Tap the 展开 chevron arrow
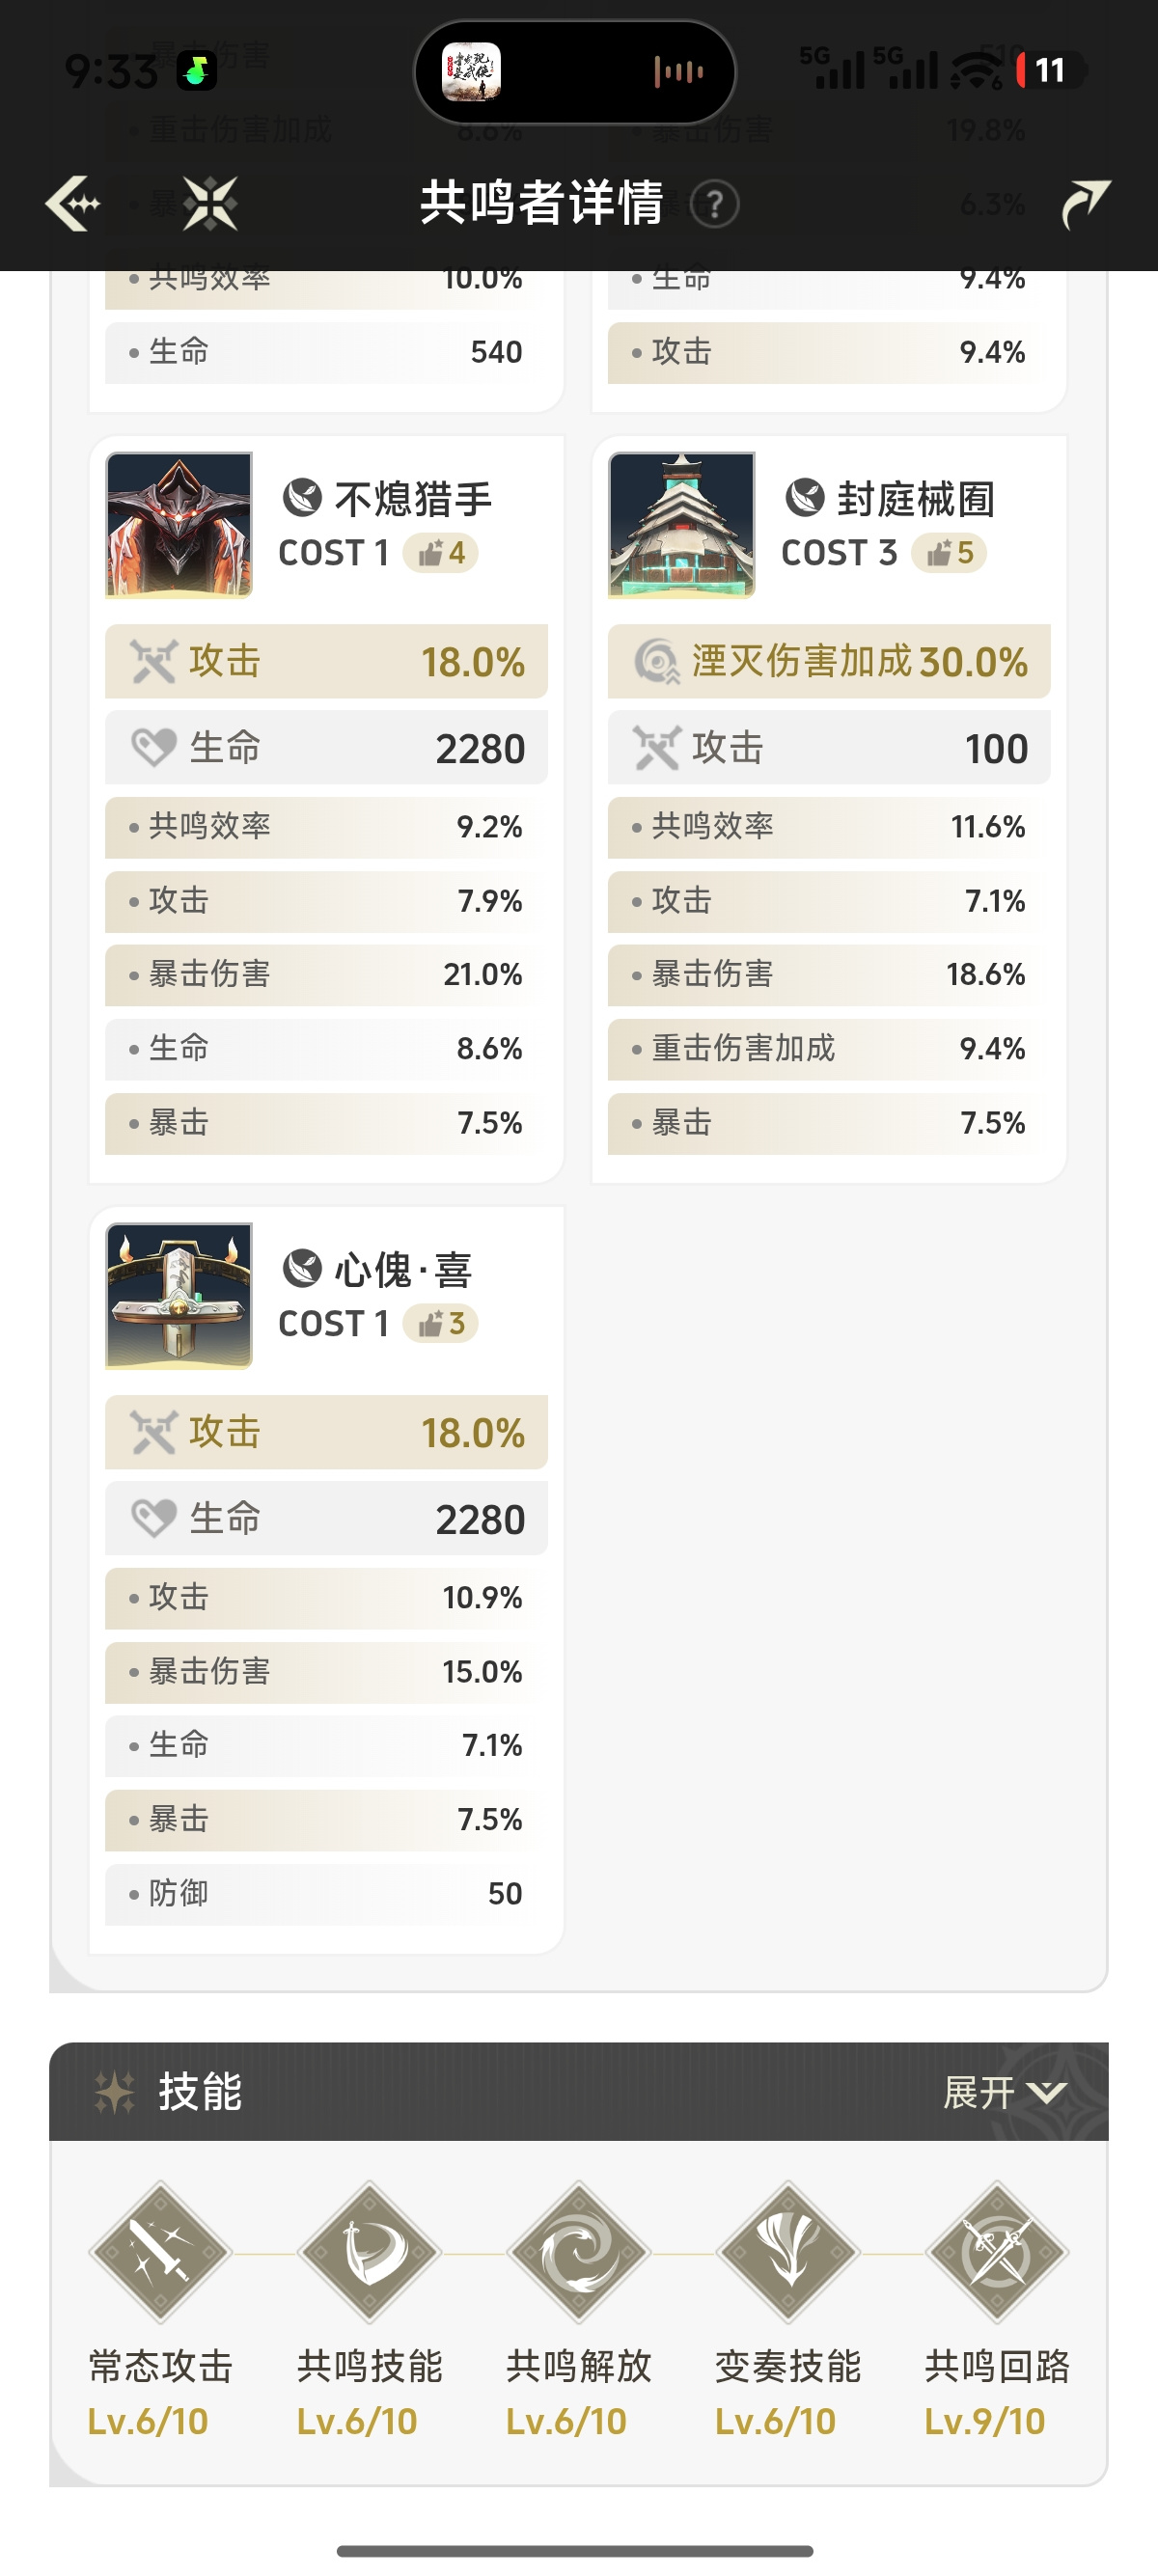 [1047, 2093]
